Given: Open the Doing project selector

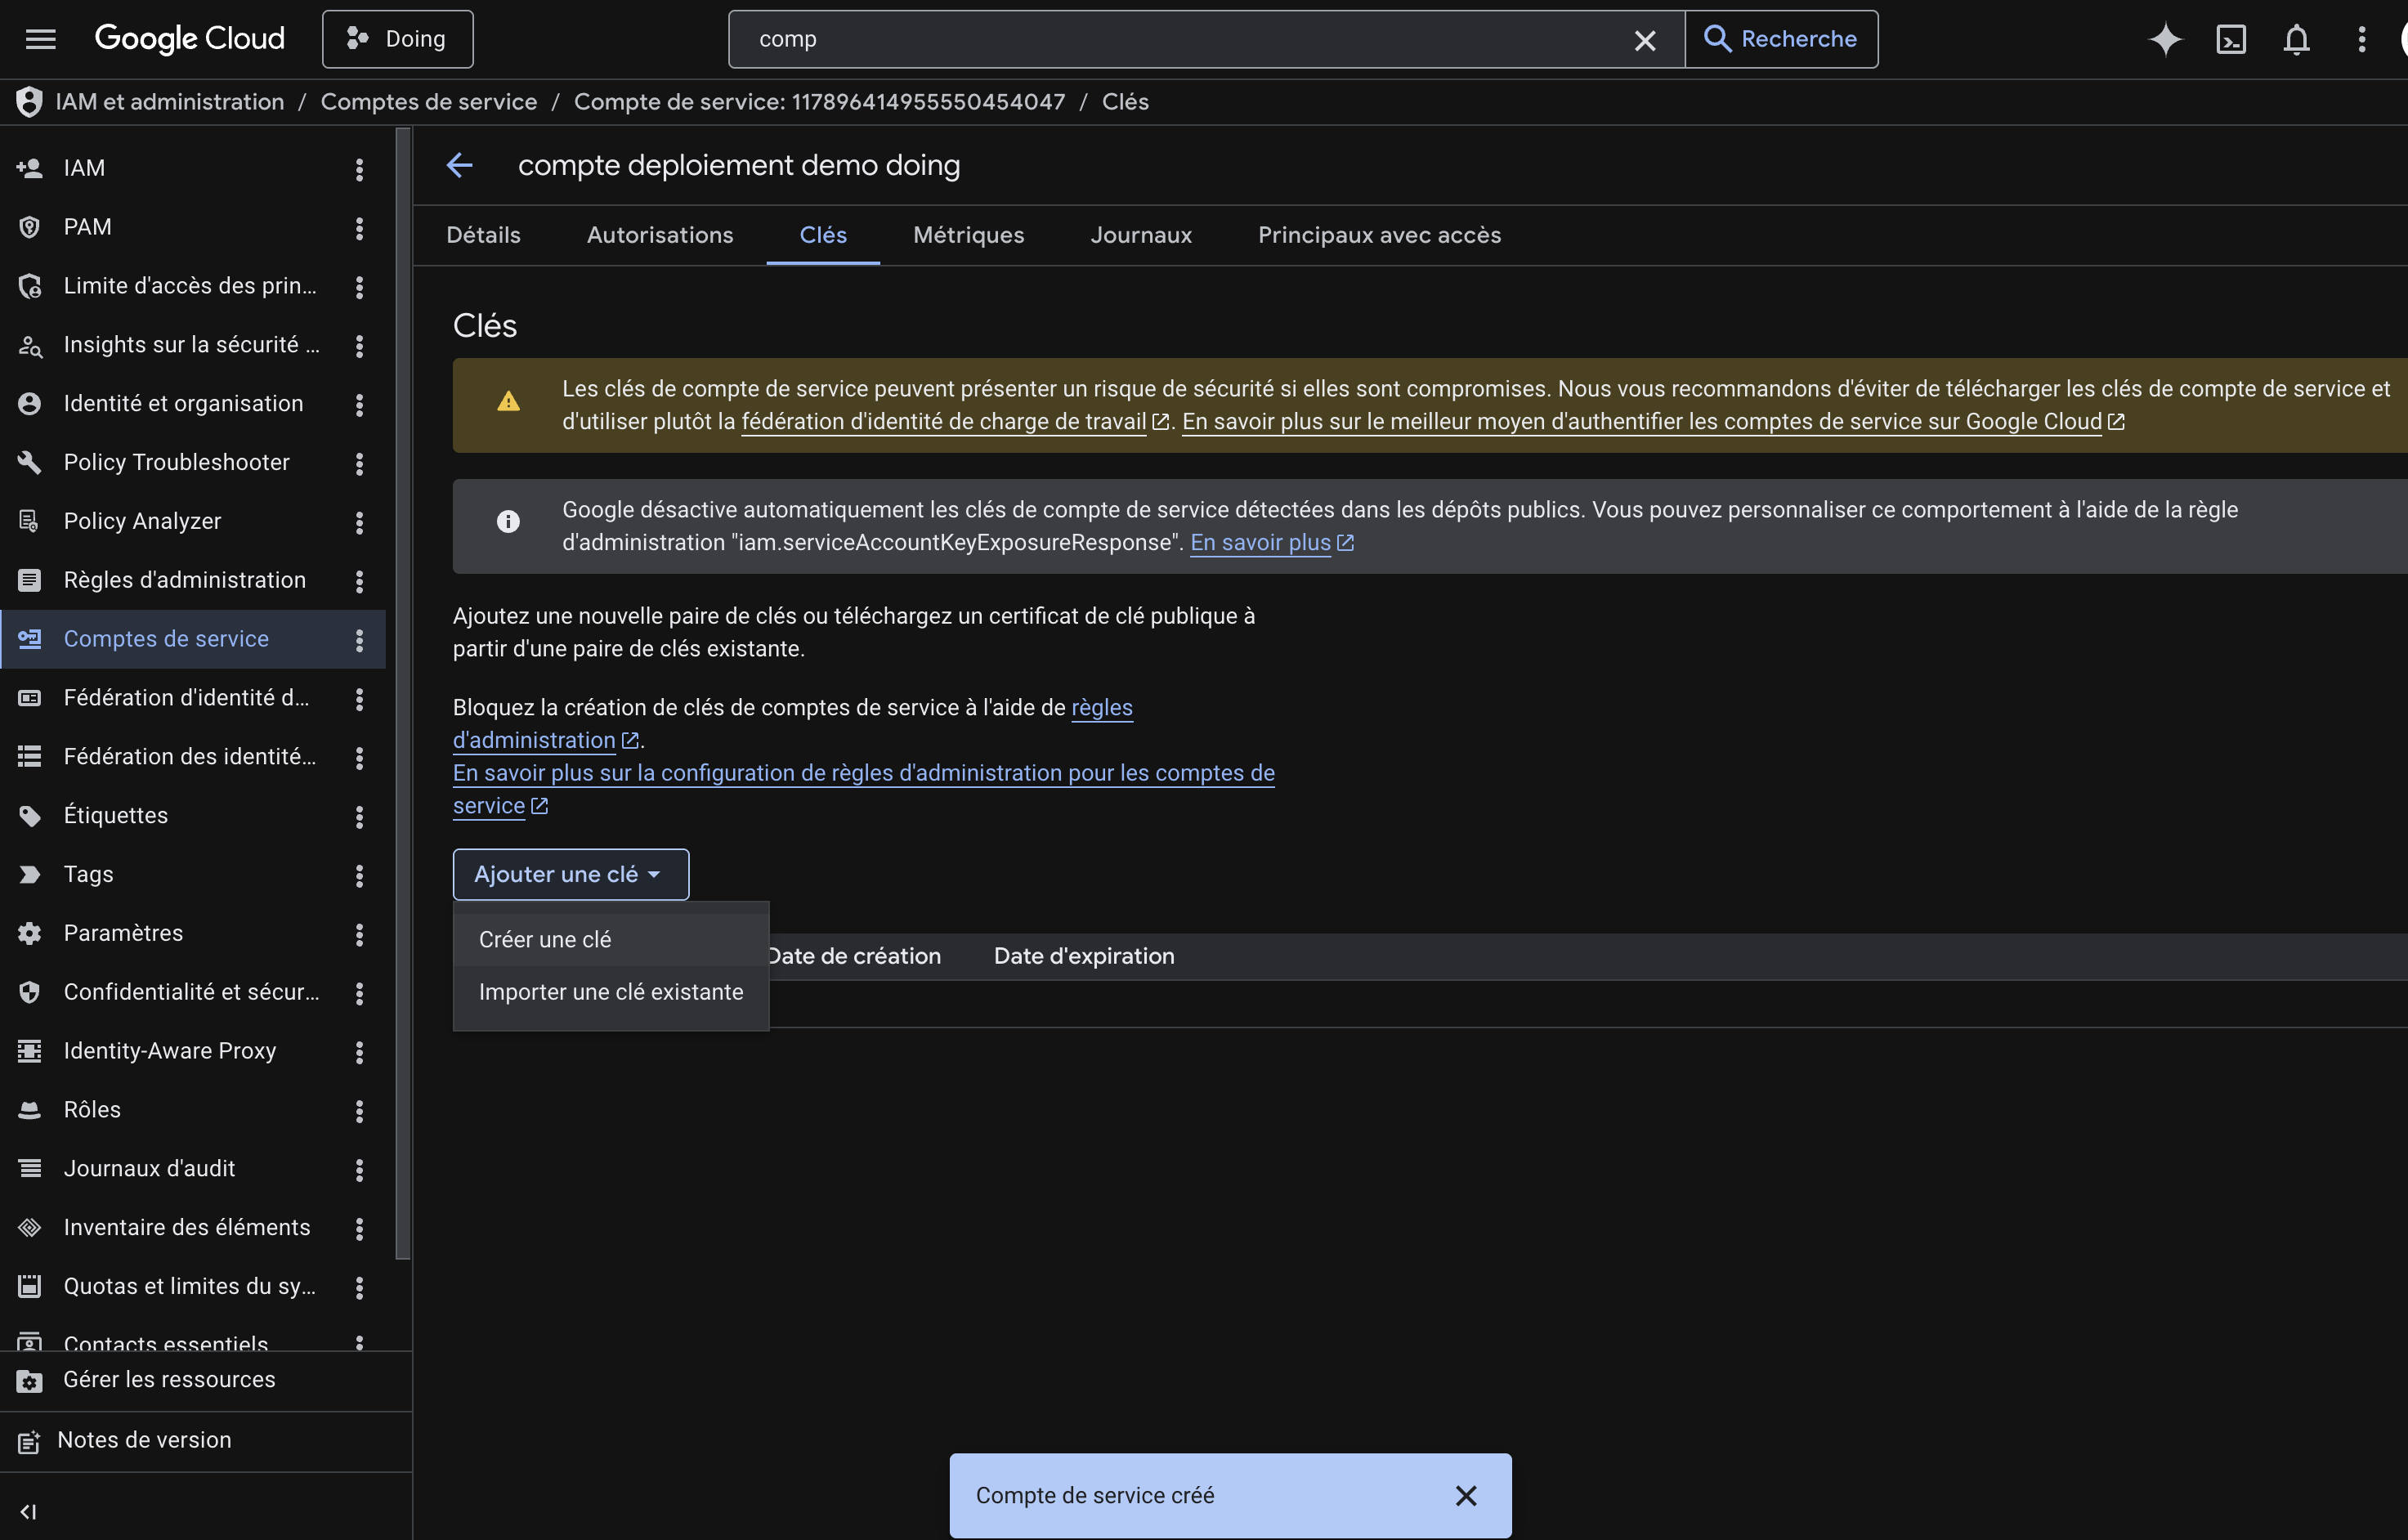Looking at the screenshot, I should pos(397,39).
